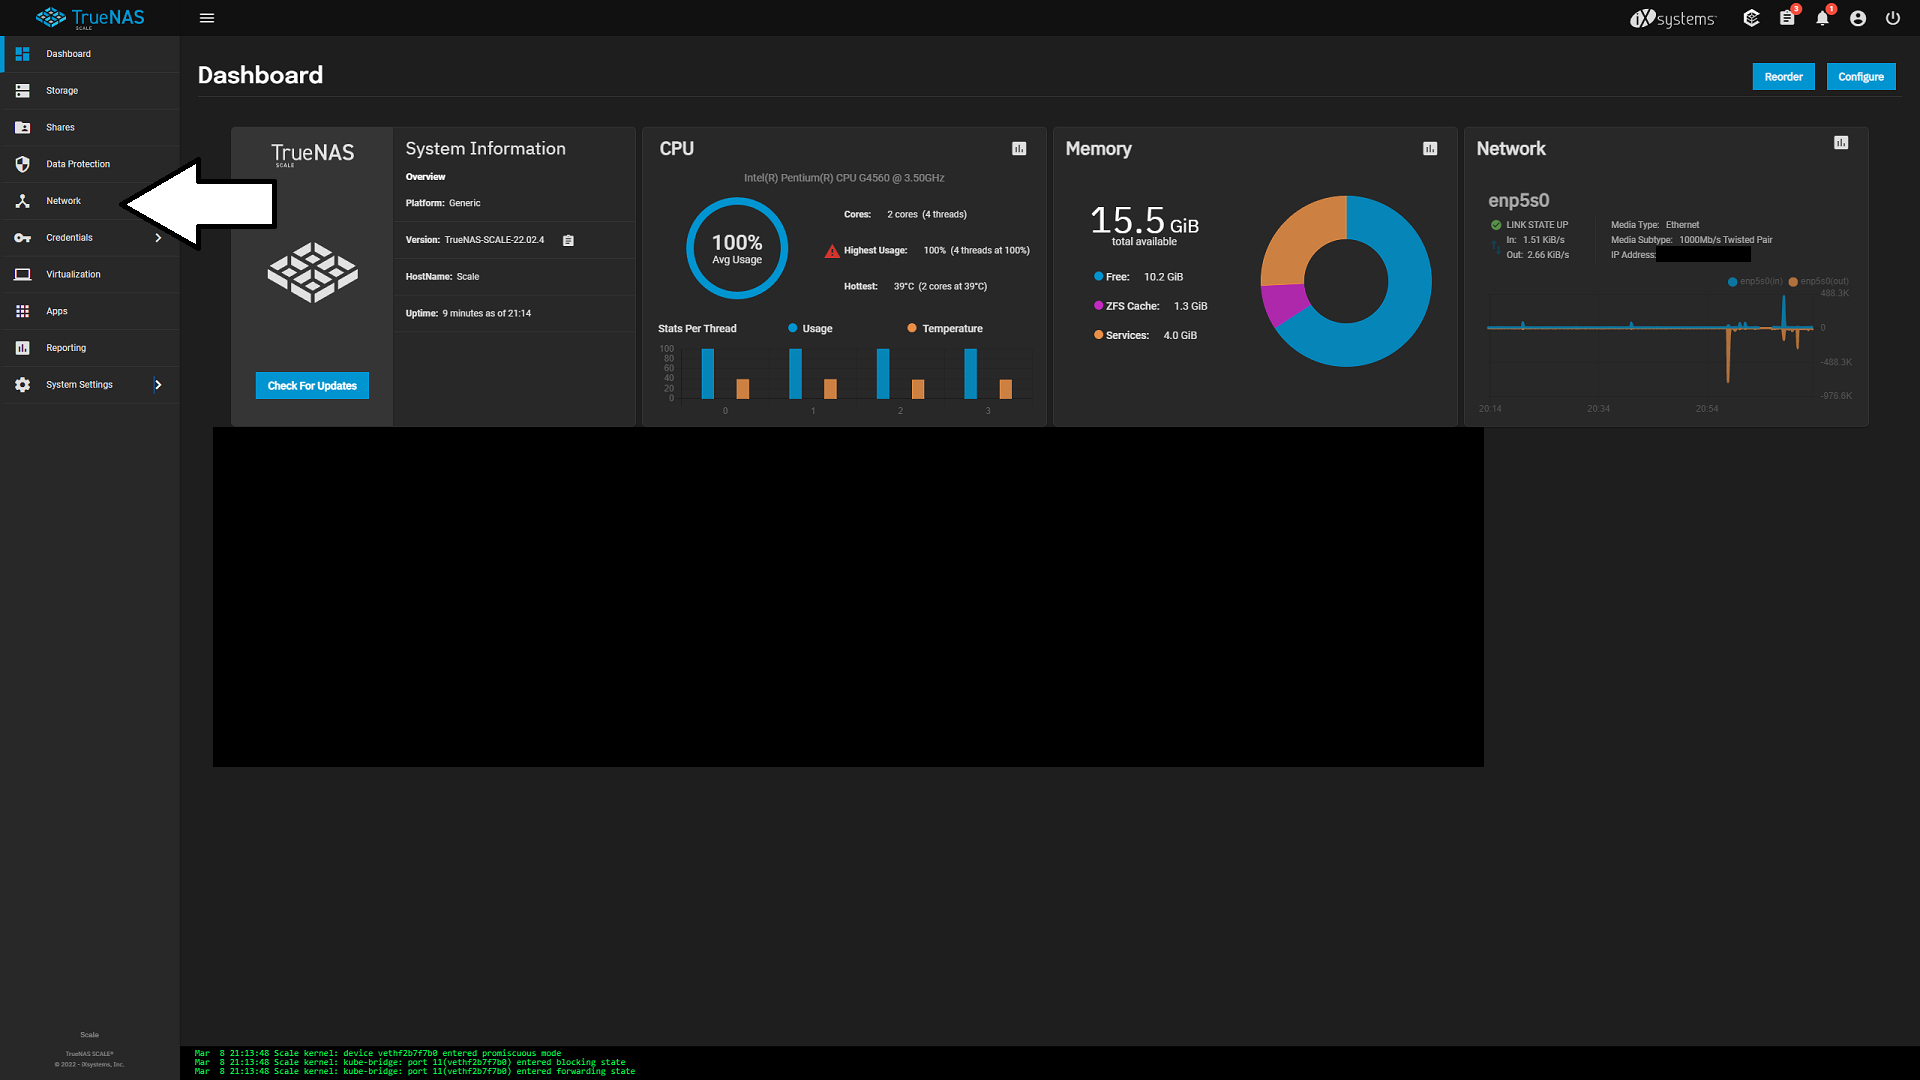Click the "TrueNAS-SCALE-22.02.4" version text
Viewport: 1920px width, 1080px height.
(x=494, y=240)
